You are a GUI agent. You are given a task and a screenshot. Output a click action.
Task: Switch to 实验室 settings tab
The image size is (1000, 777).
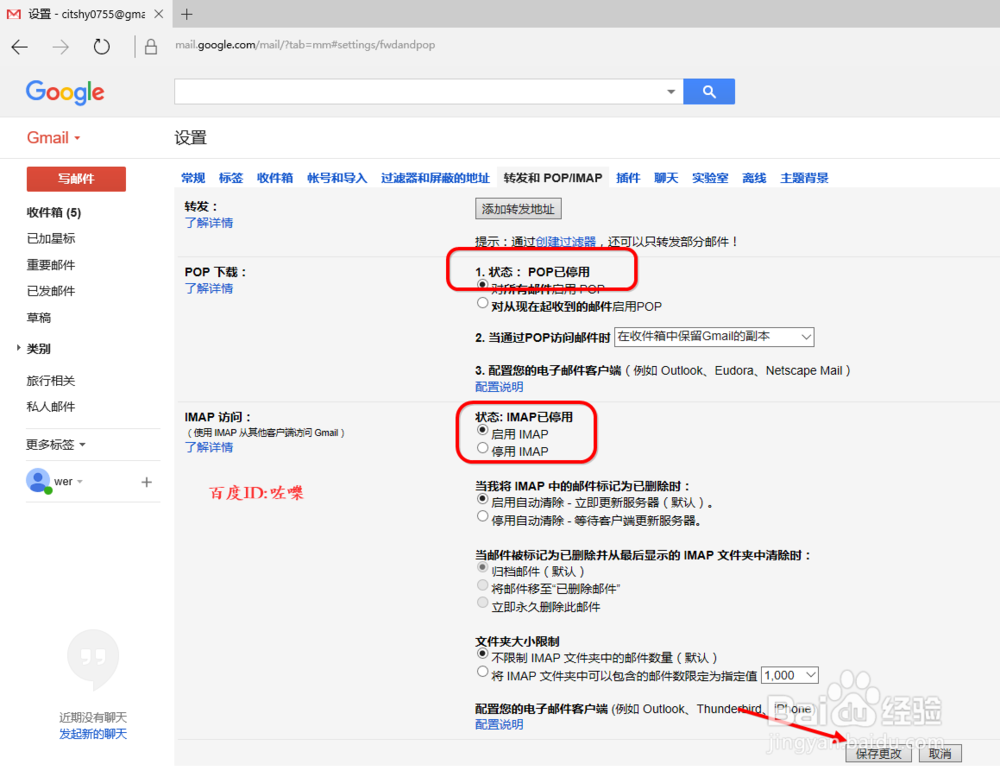[x=710, y=178]
